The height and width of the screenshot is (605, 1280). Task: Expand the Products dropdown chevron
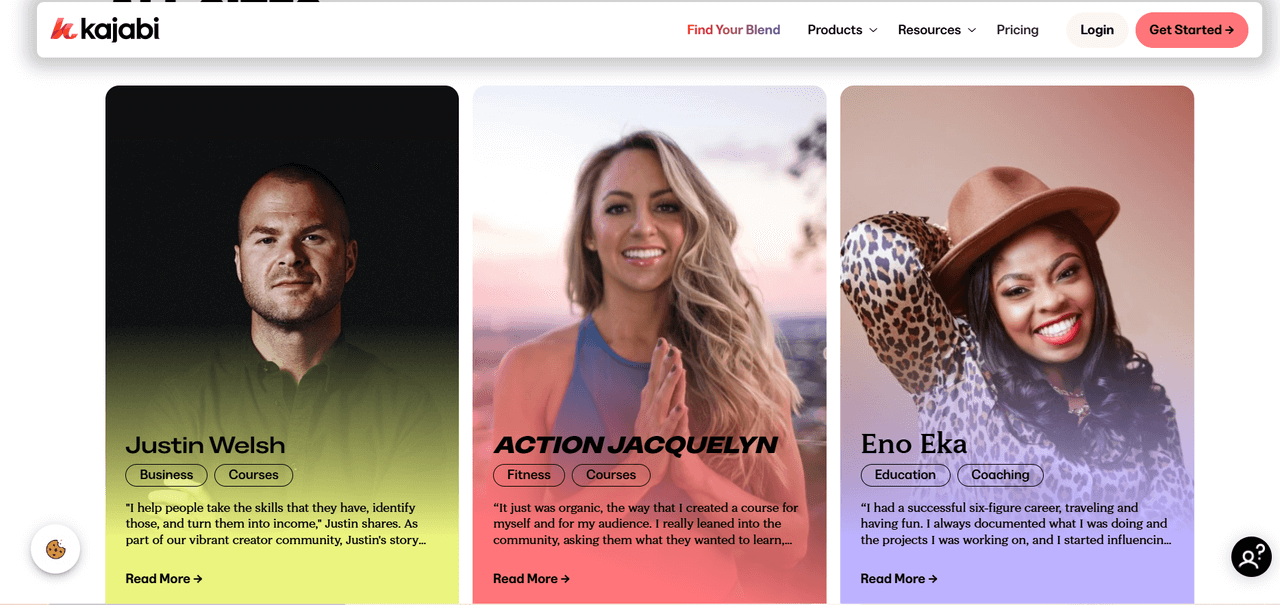click(x=873, y=30)
